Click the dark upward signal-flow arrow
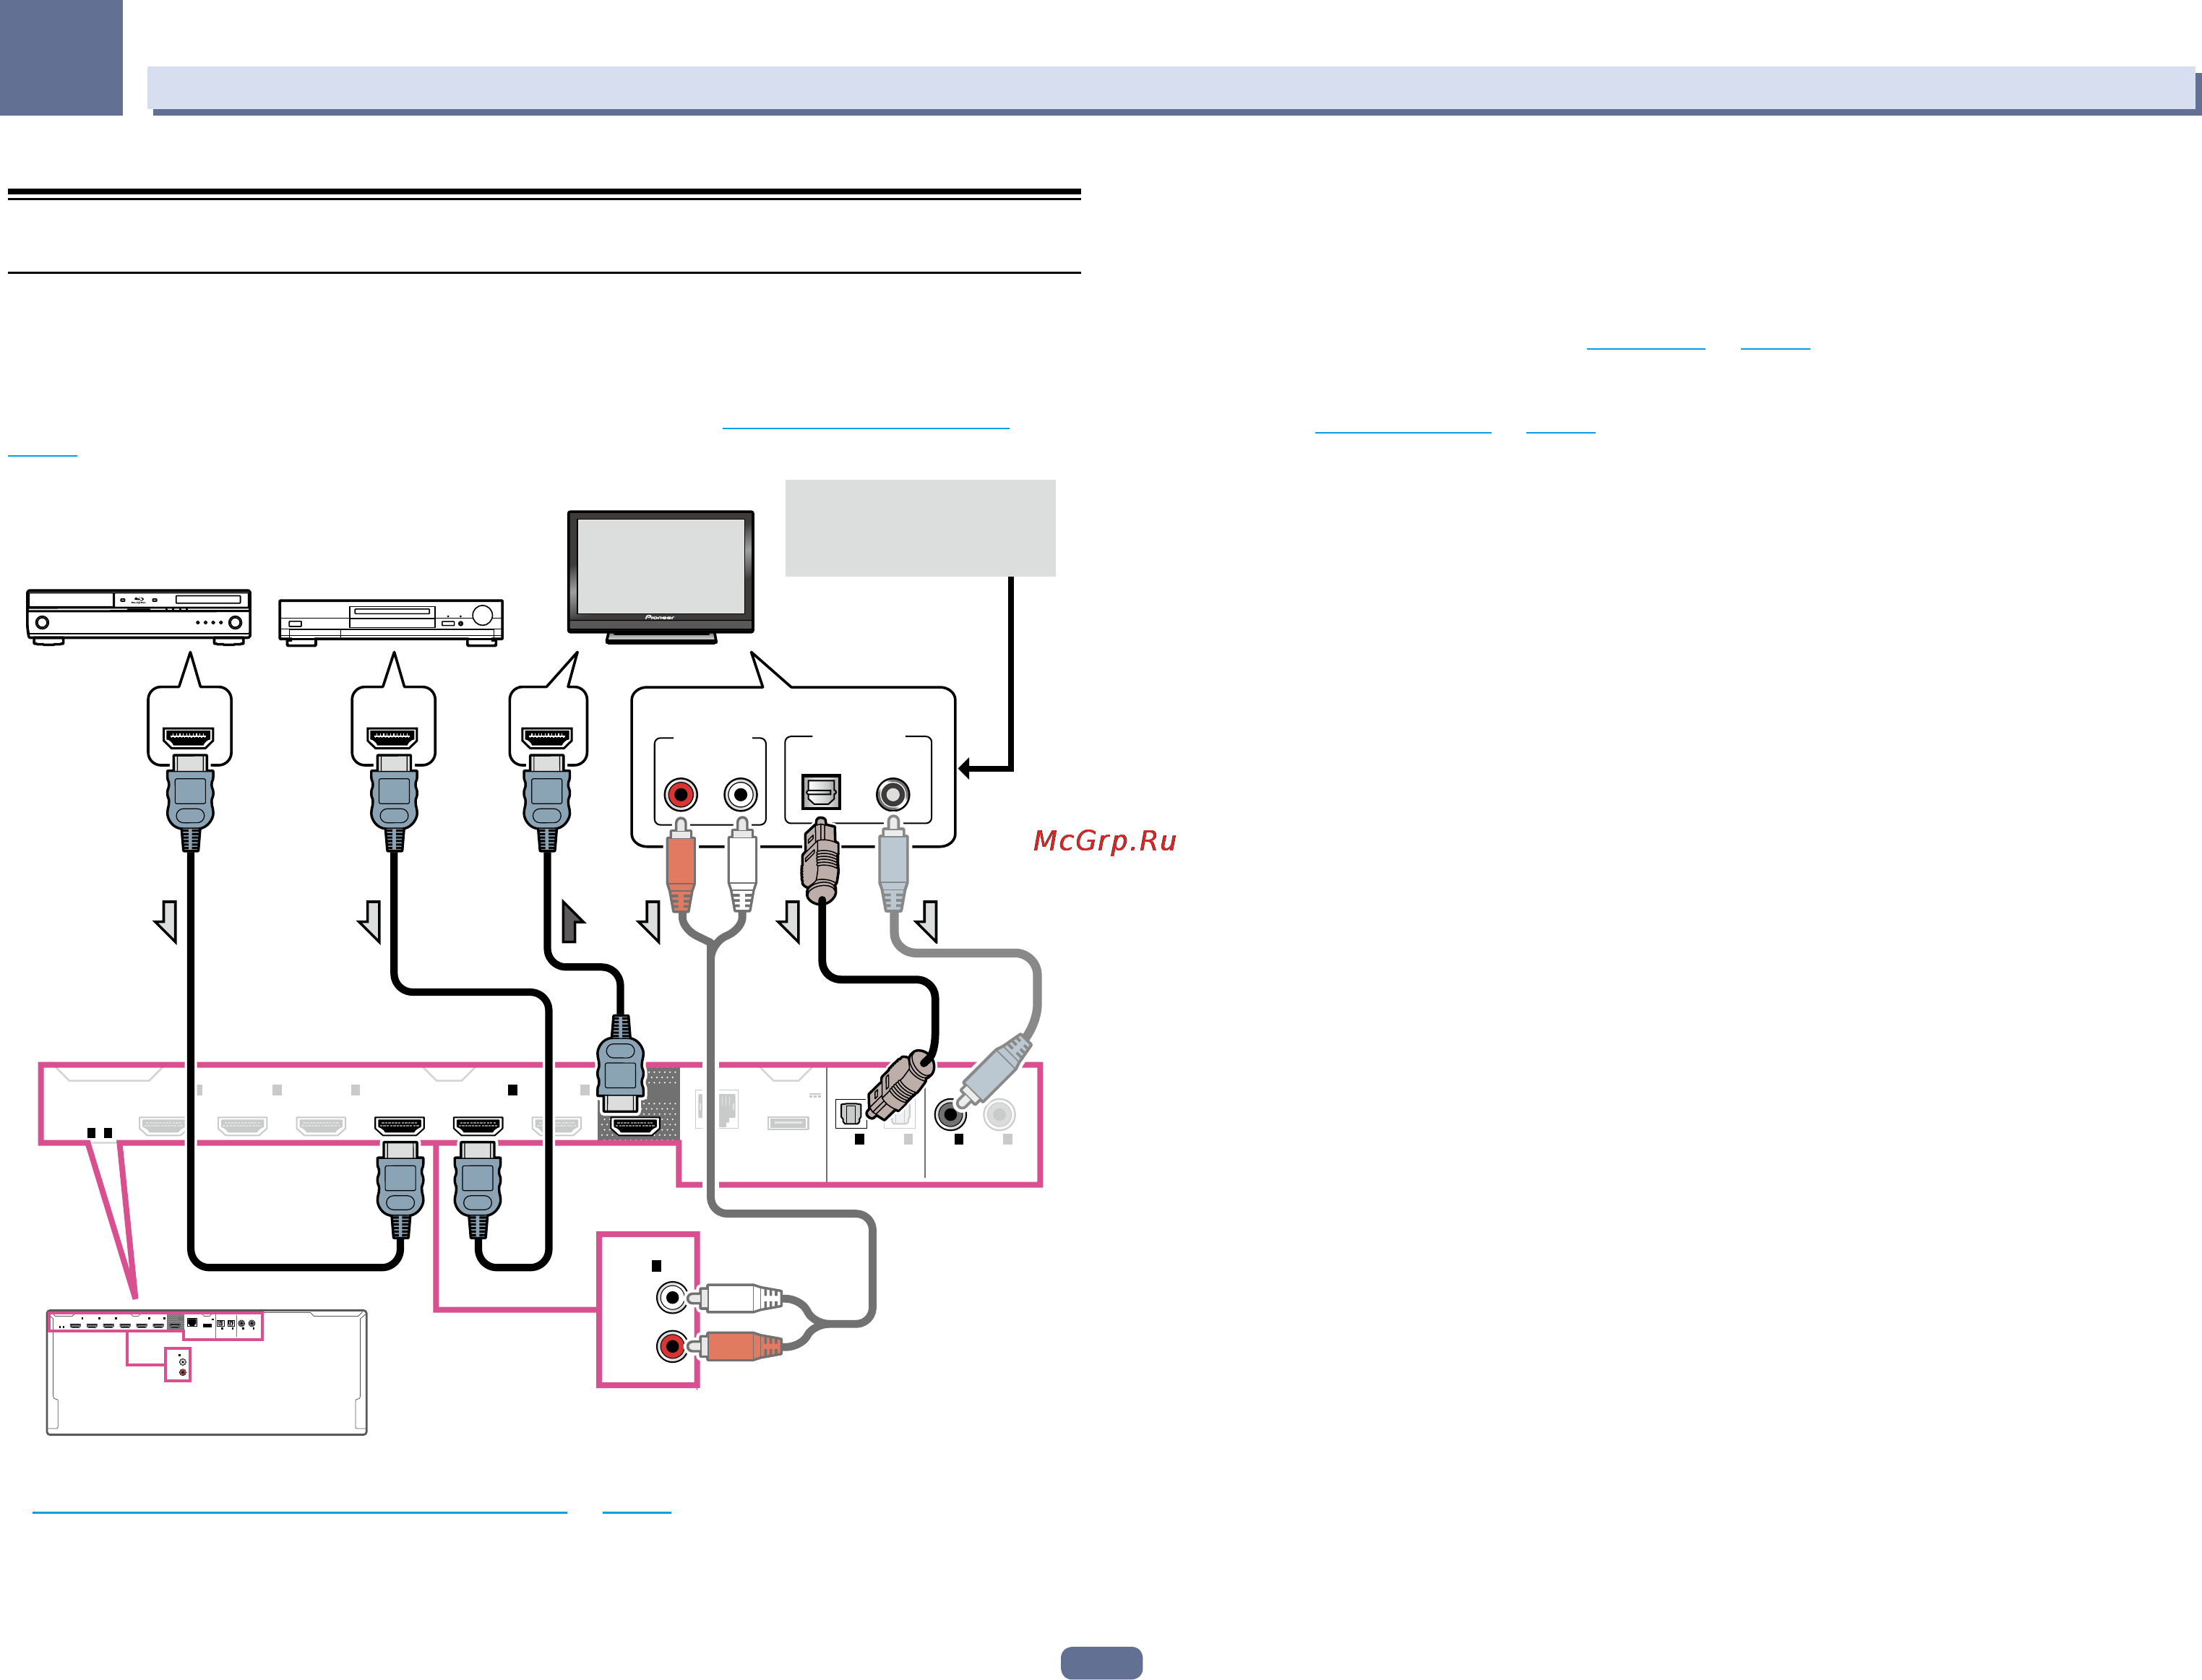 tap(572, 922)
